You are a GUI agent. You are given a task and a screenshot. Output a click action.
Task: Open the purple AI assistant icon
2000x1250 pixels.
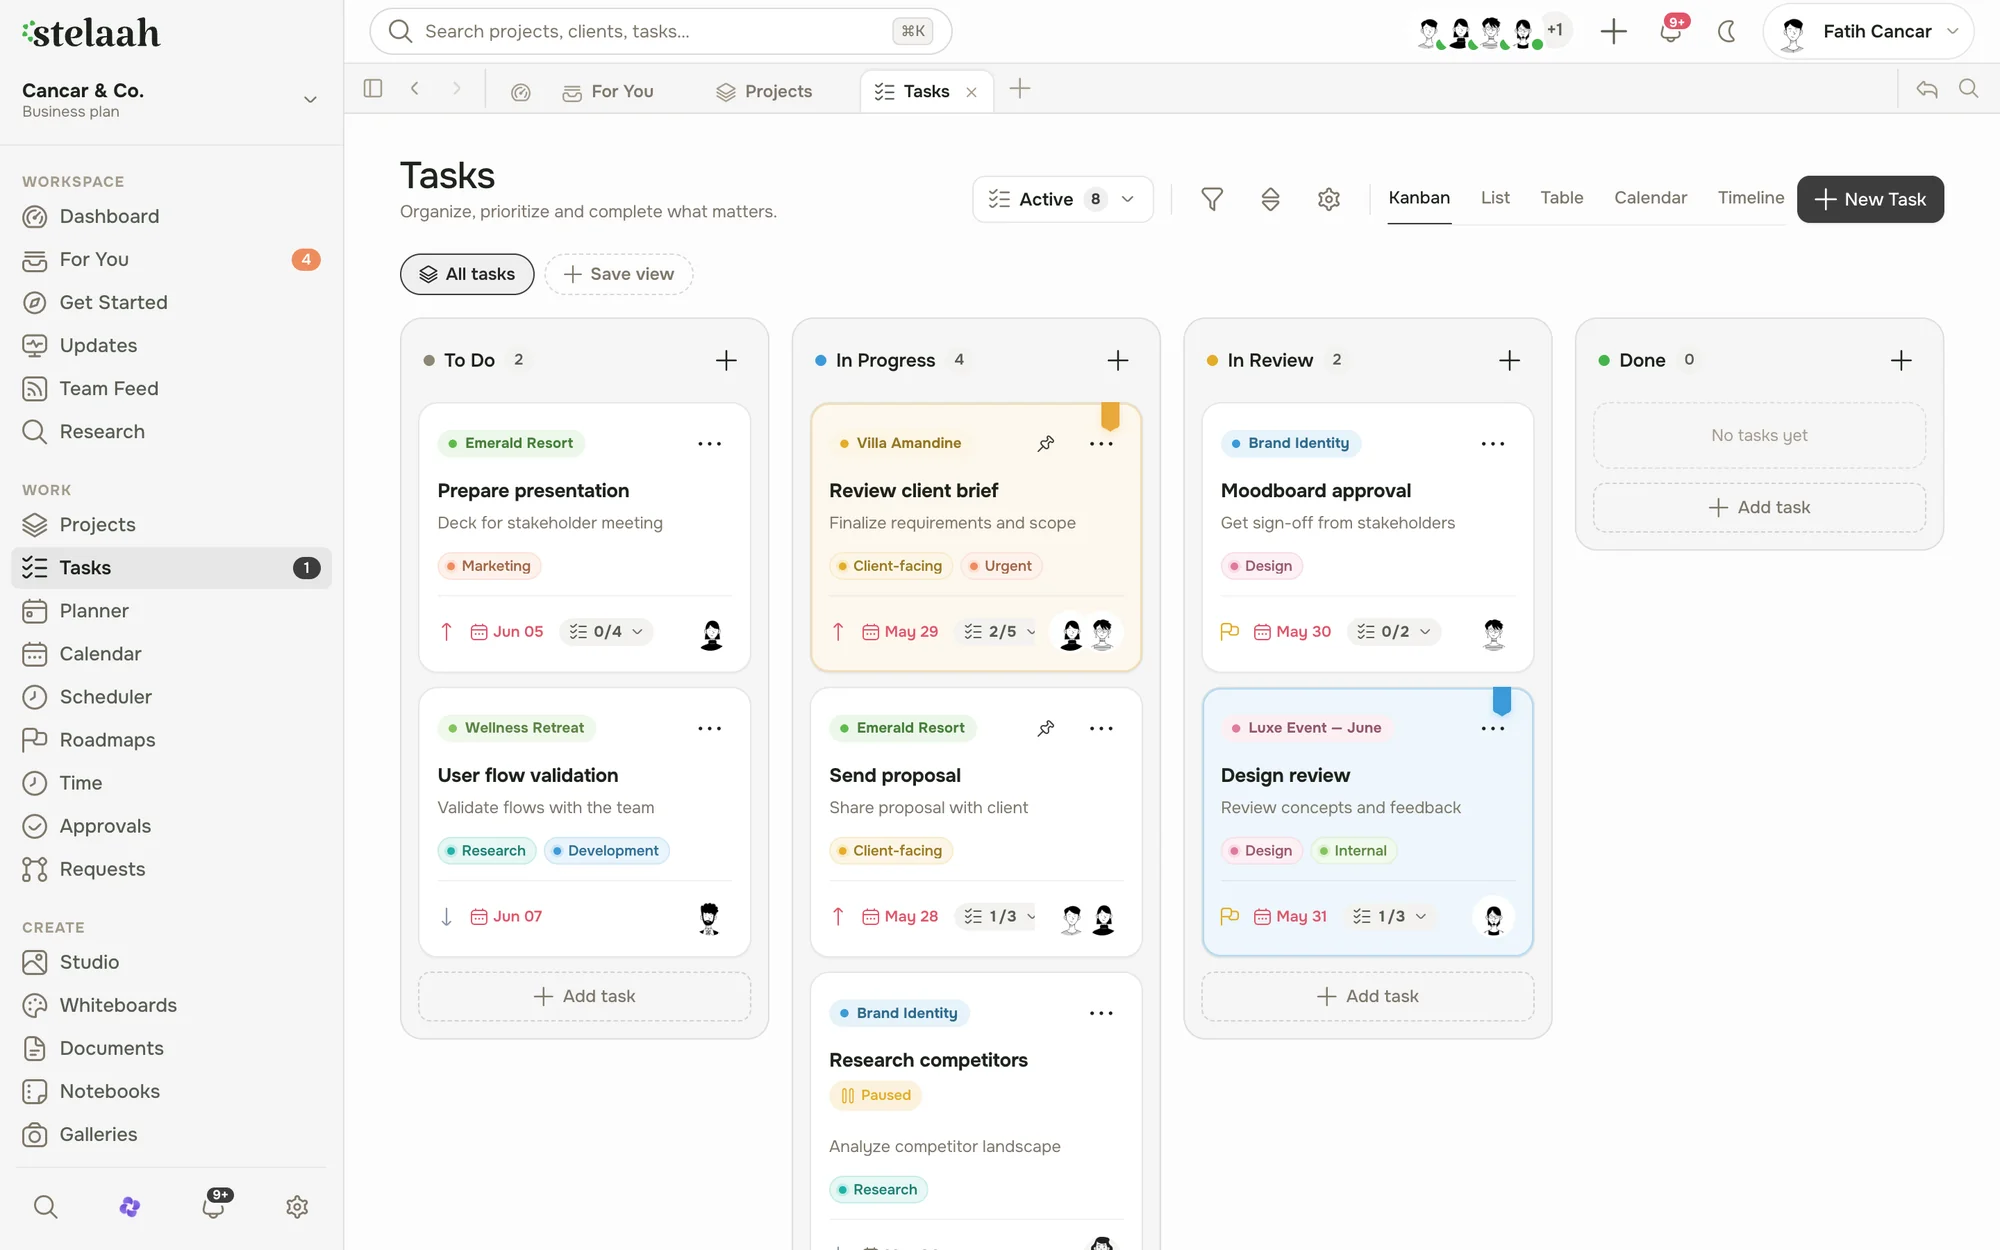130,1206
